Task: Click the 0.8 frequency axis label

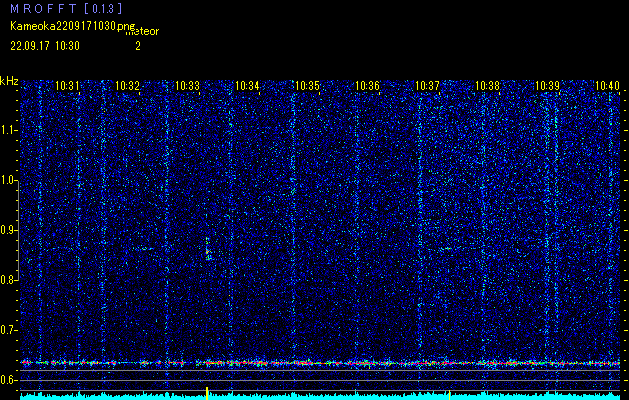Action: click(8, 280)
